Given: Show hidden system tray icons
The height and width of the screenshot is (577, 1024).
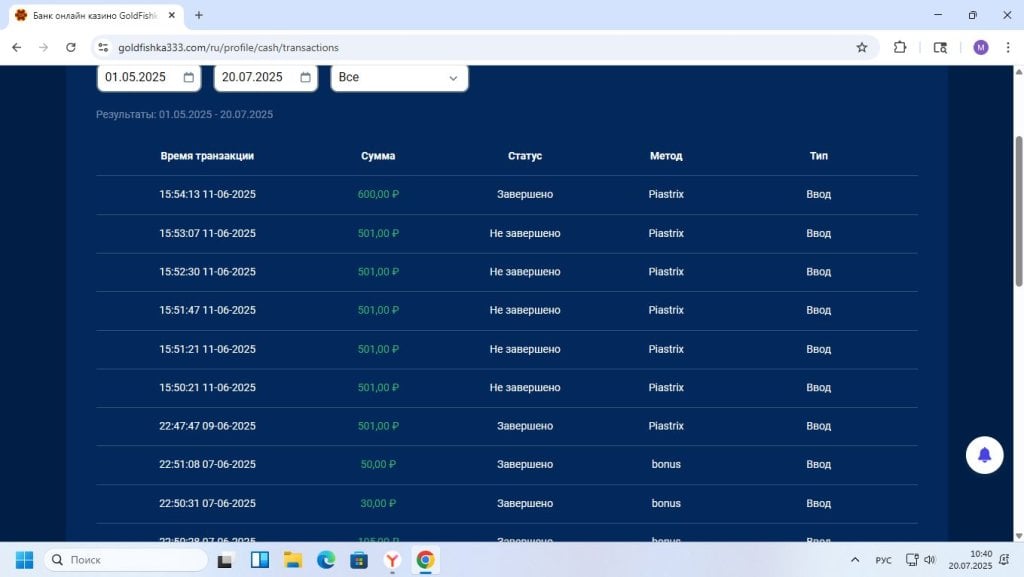Looking at the screenshot, I should pos(855,559).
